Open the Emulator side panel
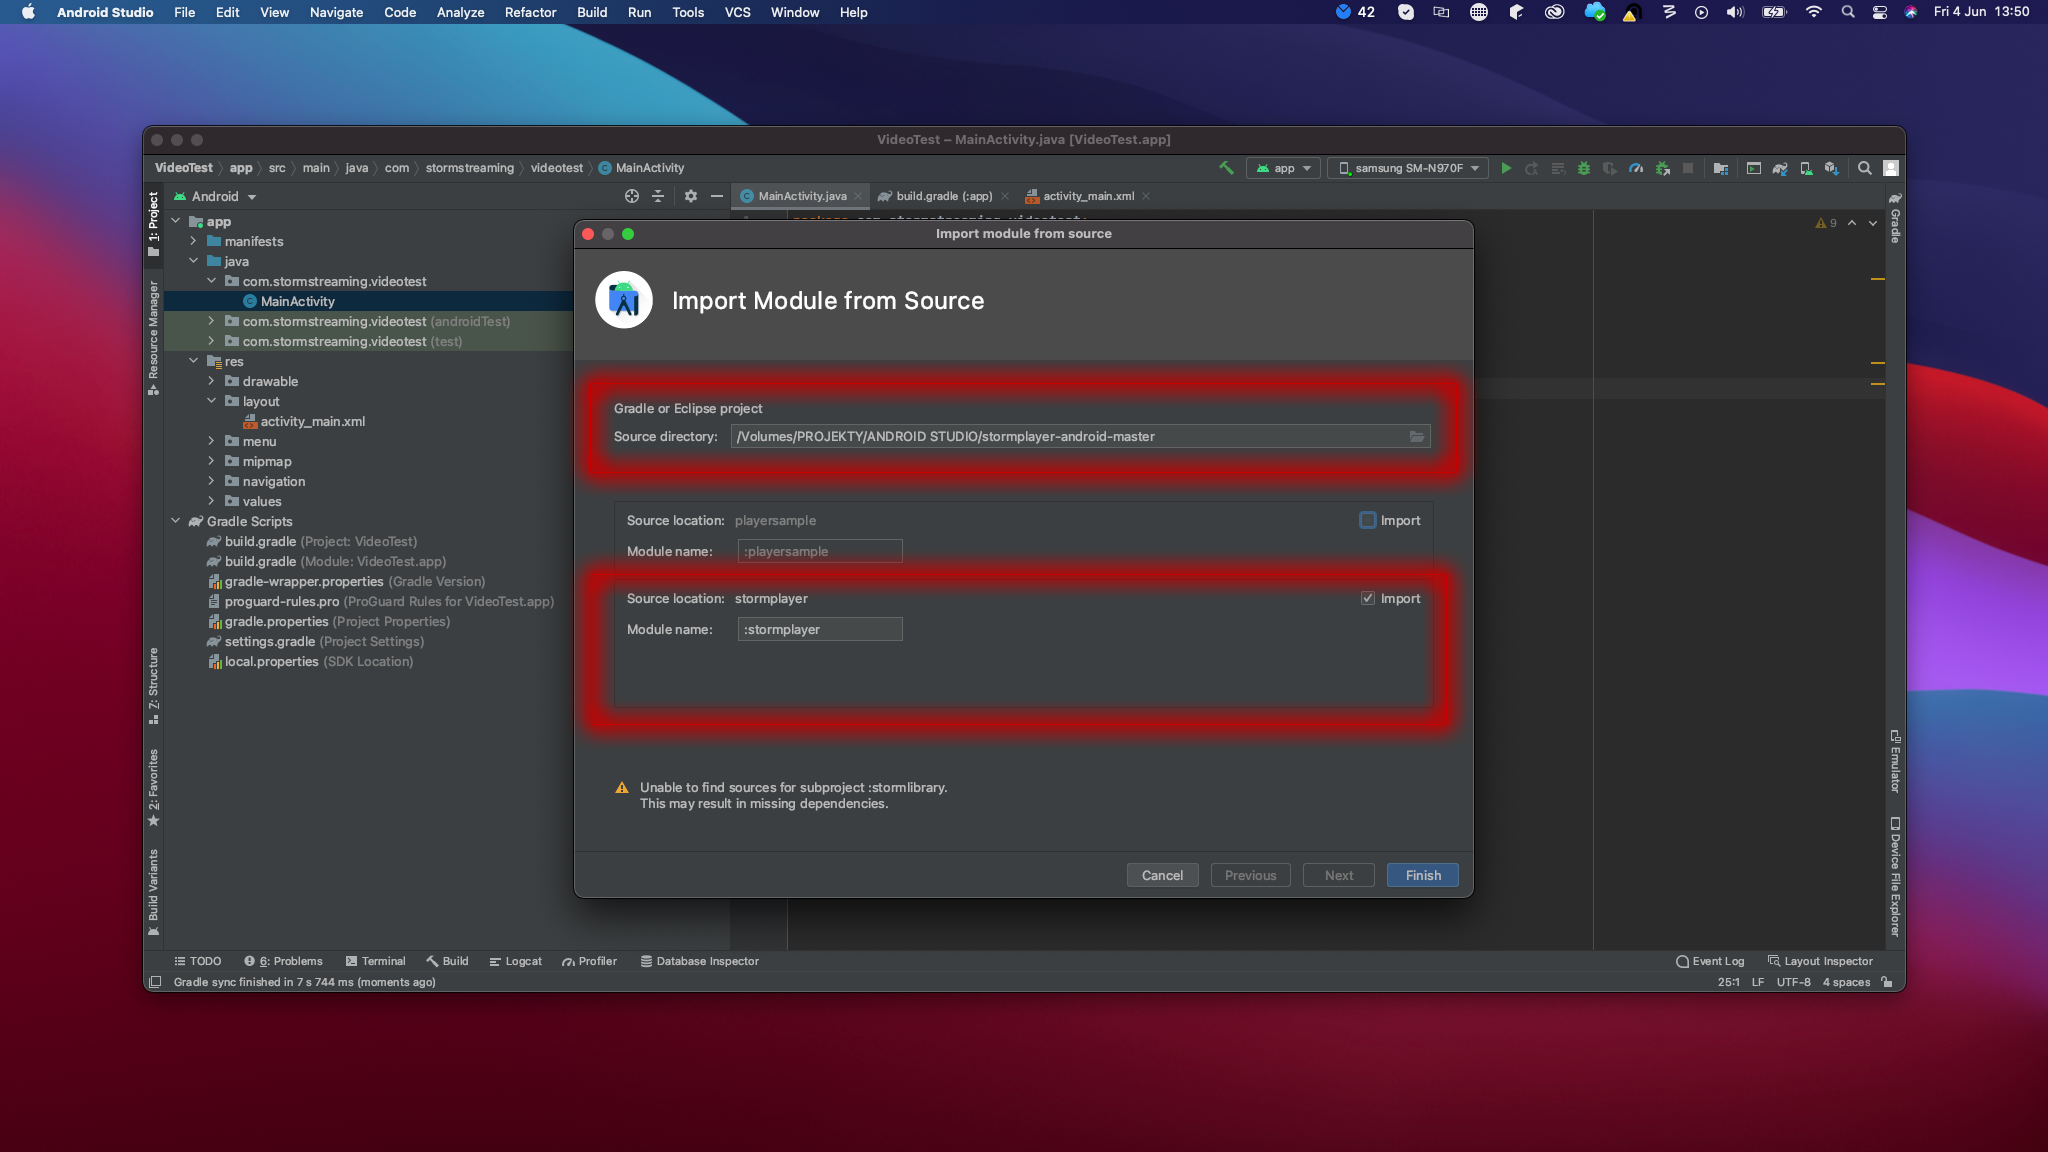 tap(1895, 761)
